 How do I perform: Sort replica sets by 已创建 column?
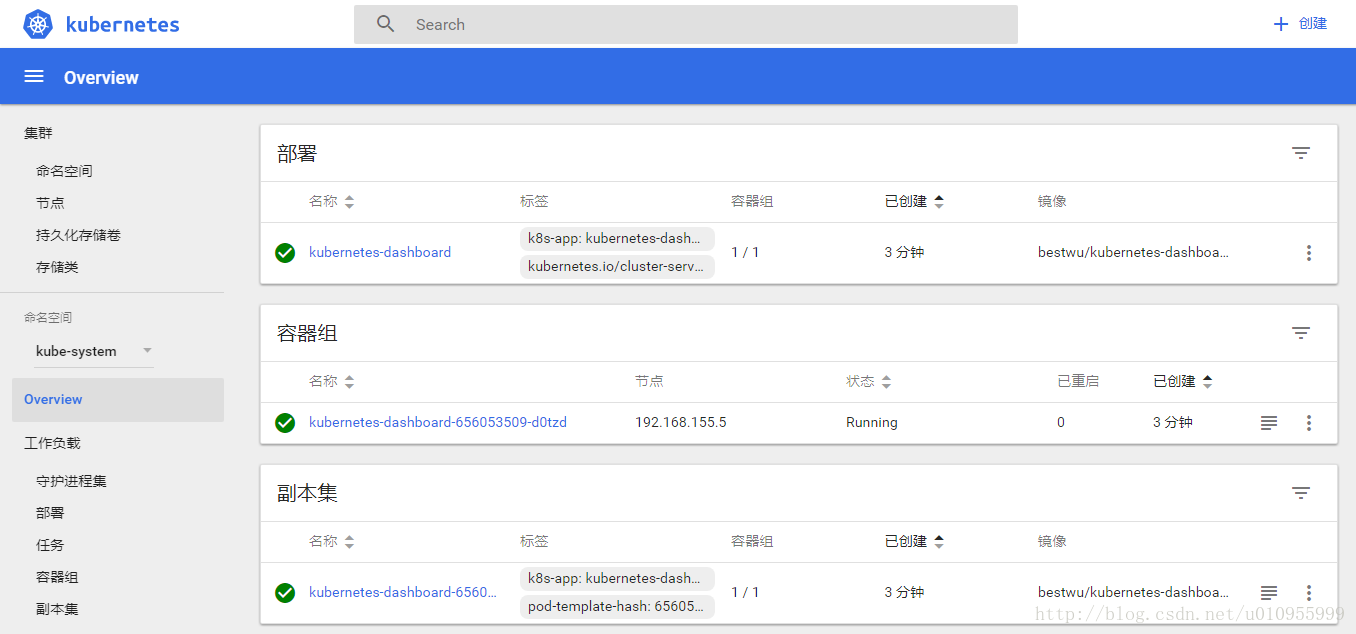click(914, 541)
